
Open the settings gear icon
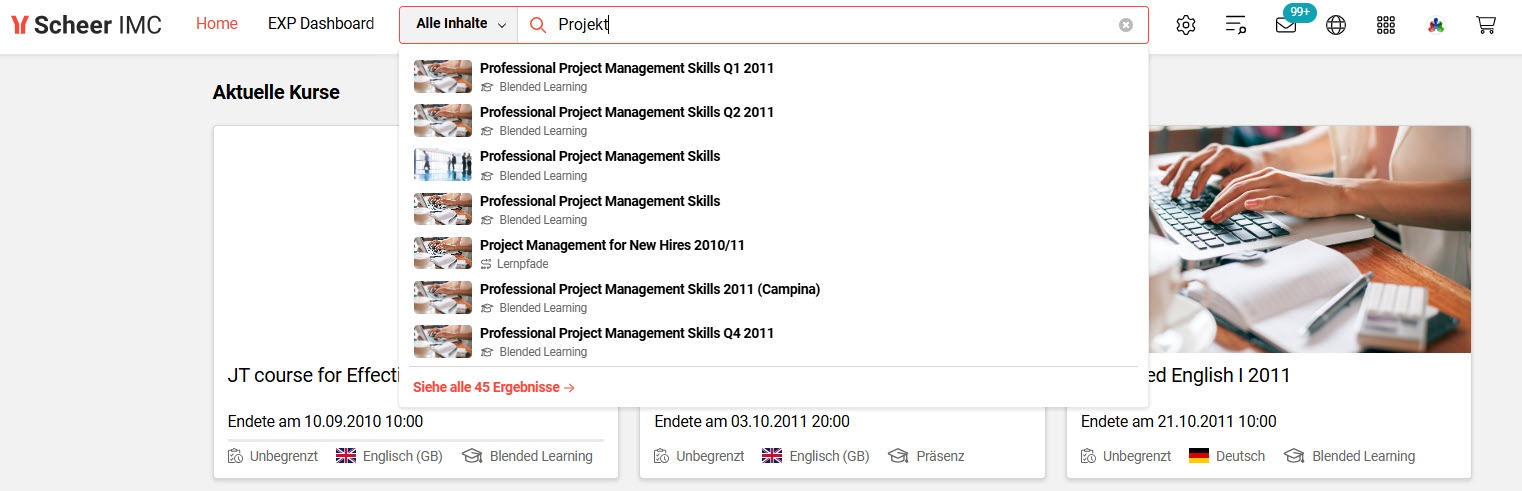click(x=1186, y=25)
